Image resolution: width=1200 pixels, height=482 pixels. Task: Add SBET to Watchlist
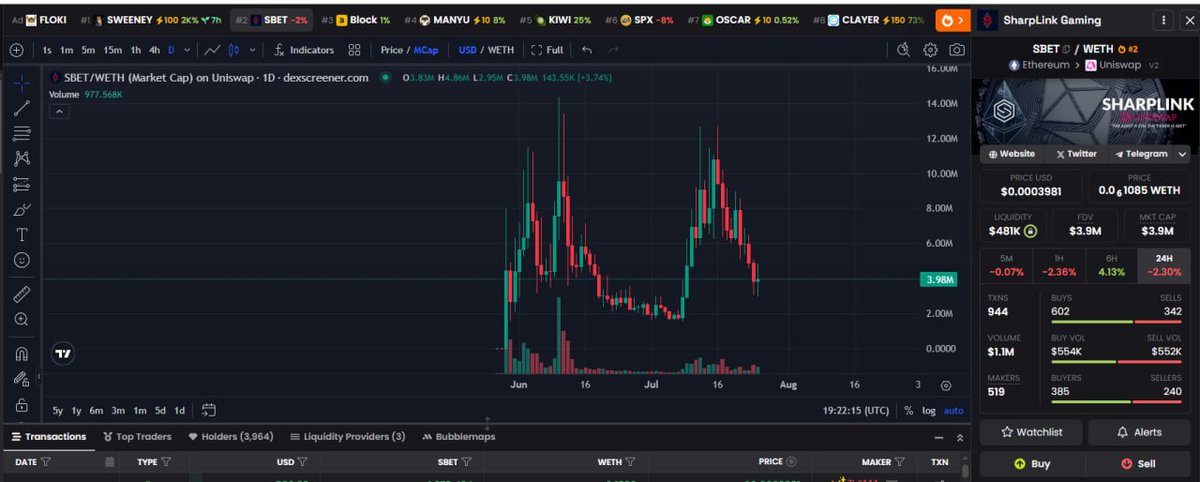click(1030, 432)
